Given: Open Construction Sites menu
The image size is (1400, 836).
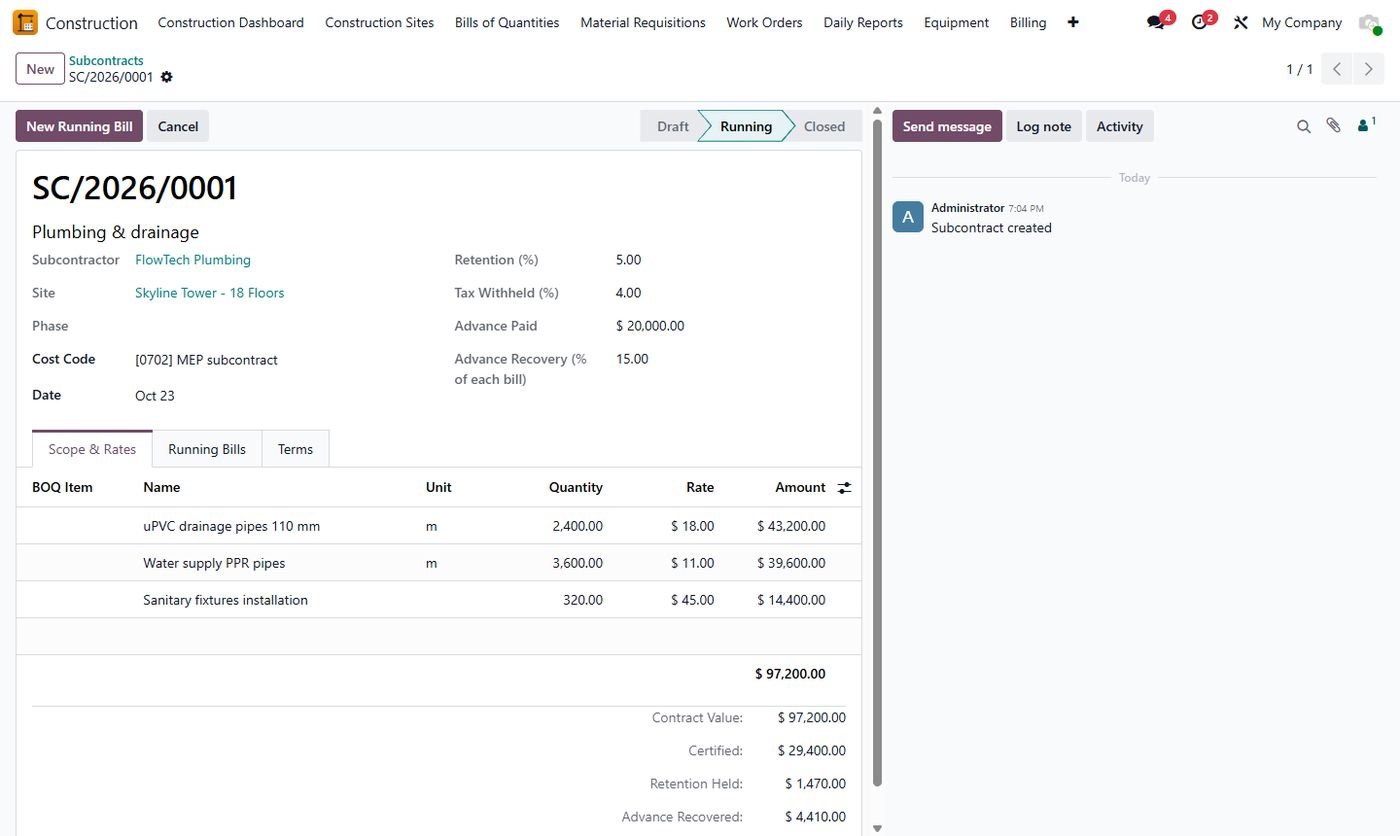Looking at the screenshot, I should (x=380, y=22).
